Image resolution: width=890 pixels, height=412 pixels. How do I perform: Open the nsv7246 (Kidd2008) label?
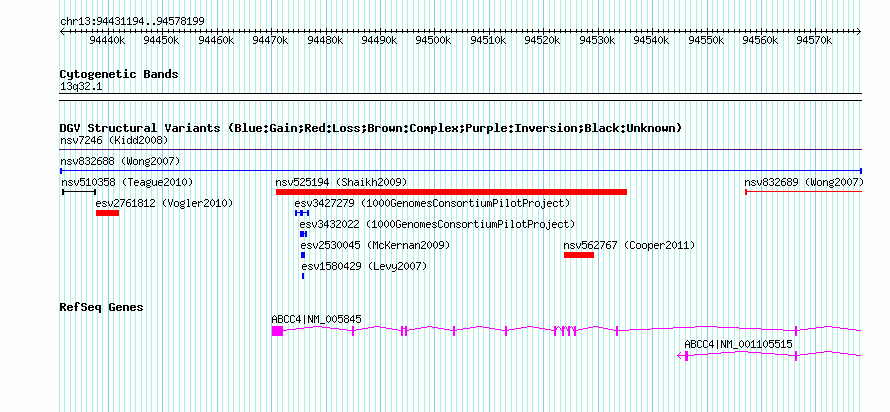coord(114,140)
